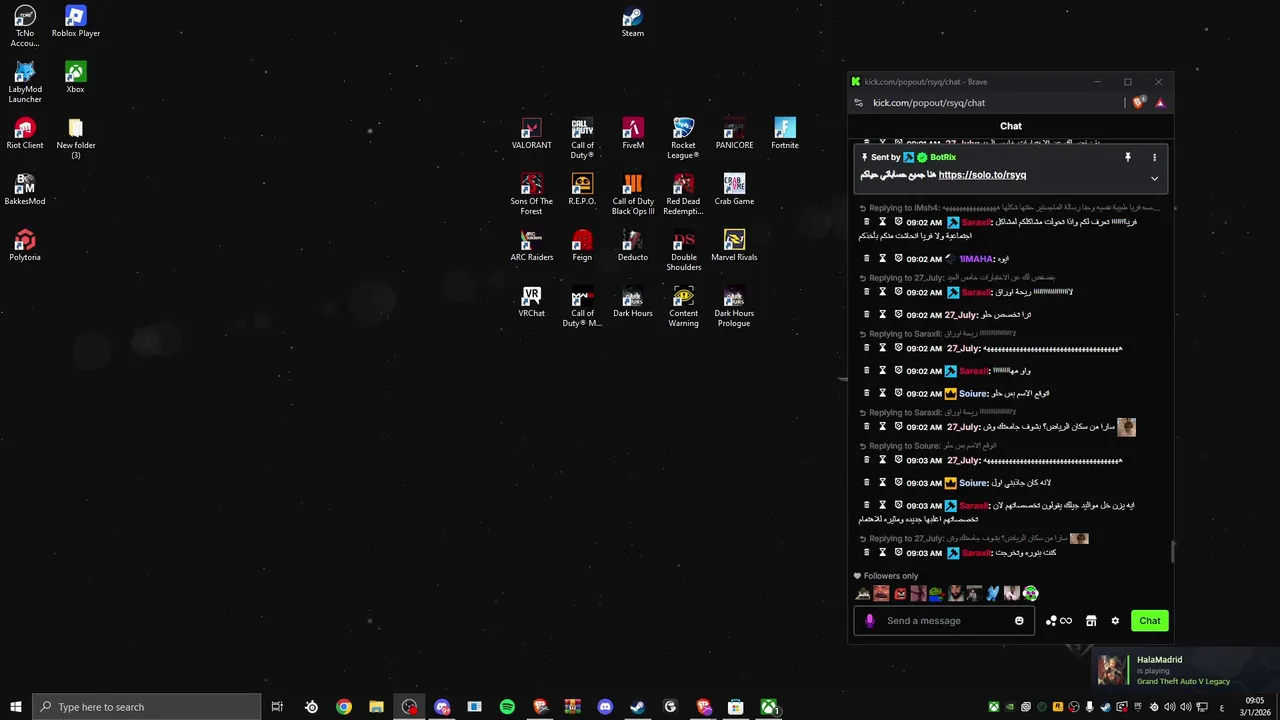Pick the angry red face quick emote
Screen dimensions: 1280x720
[900, 594]
